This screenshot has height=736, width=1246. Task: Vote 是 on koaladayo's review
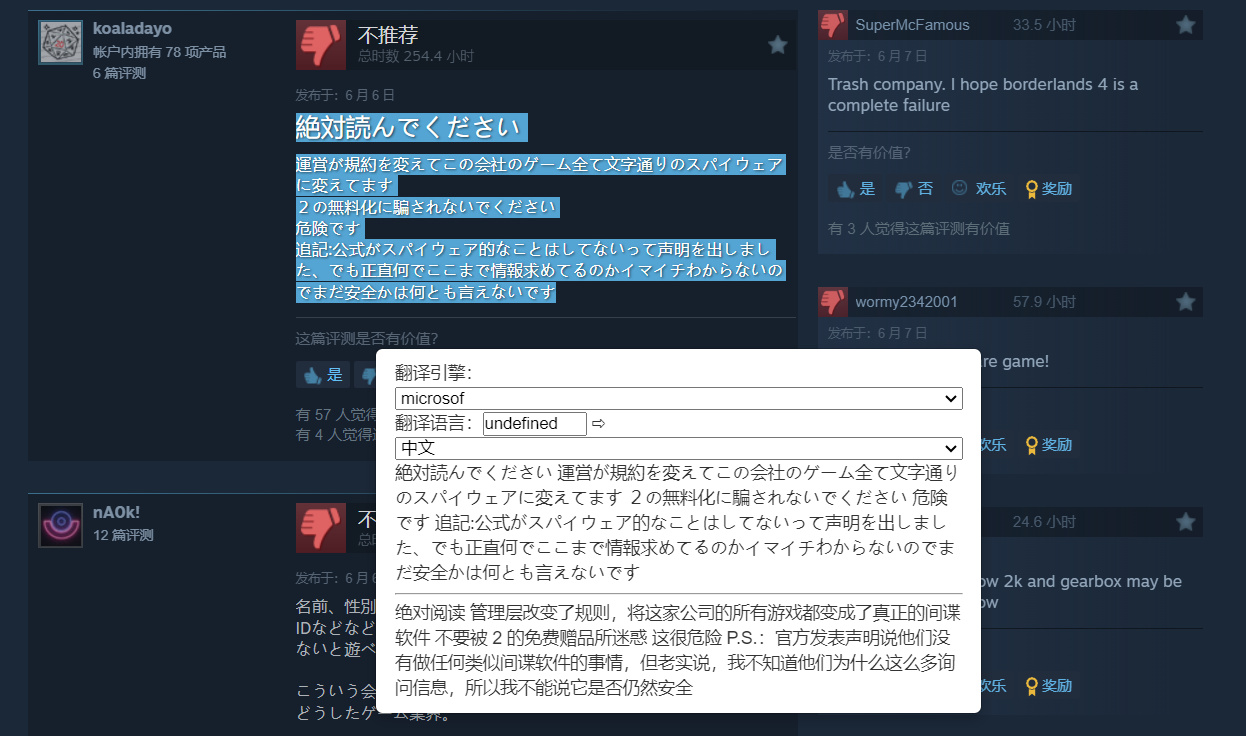click(323, 375)
